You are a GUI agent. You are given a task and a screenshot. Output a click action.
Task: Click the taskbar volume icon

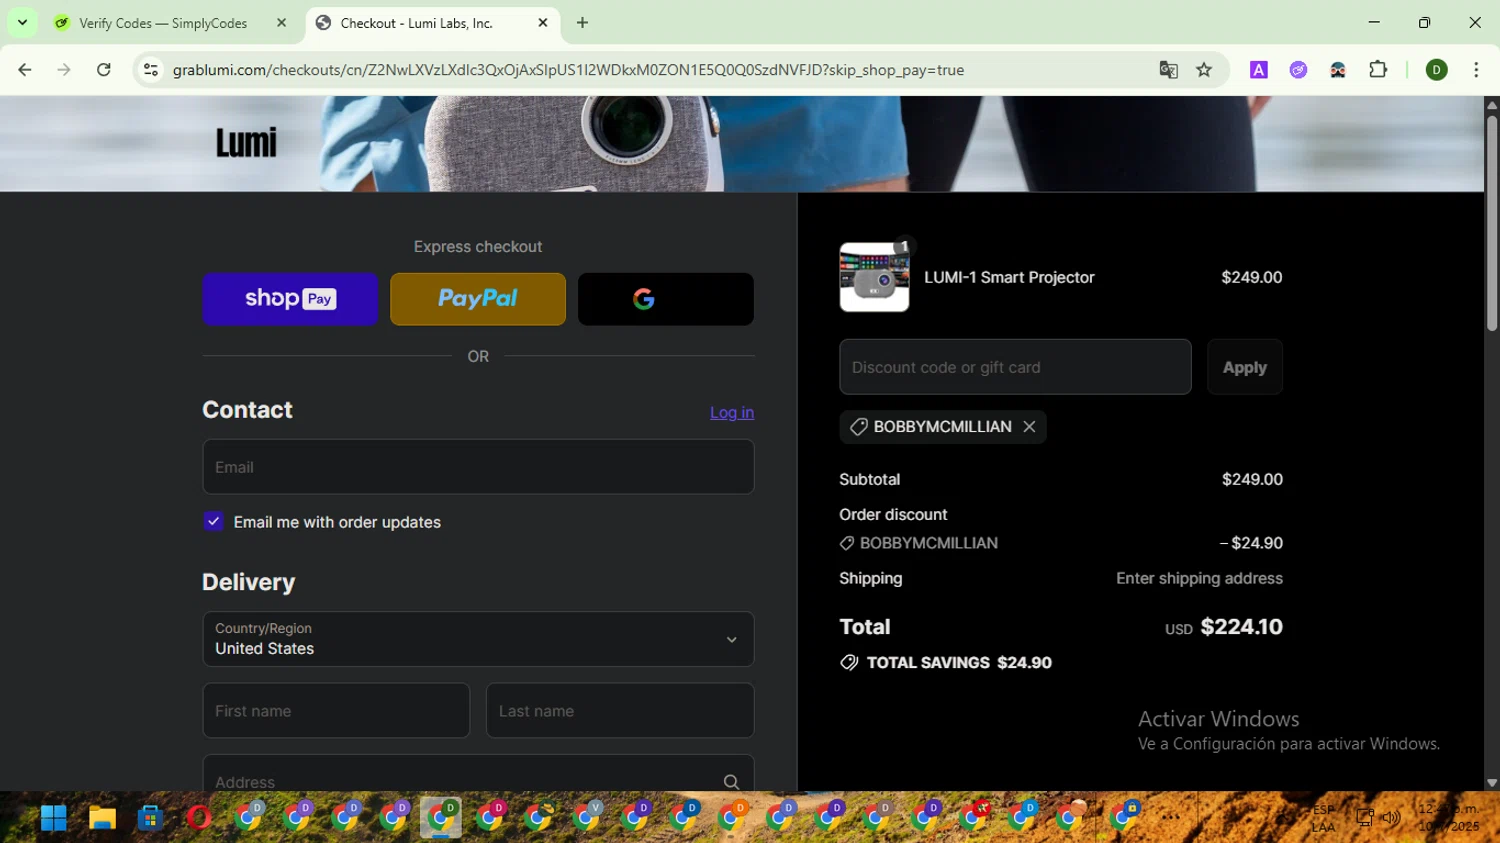1391,818
